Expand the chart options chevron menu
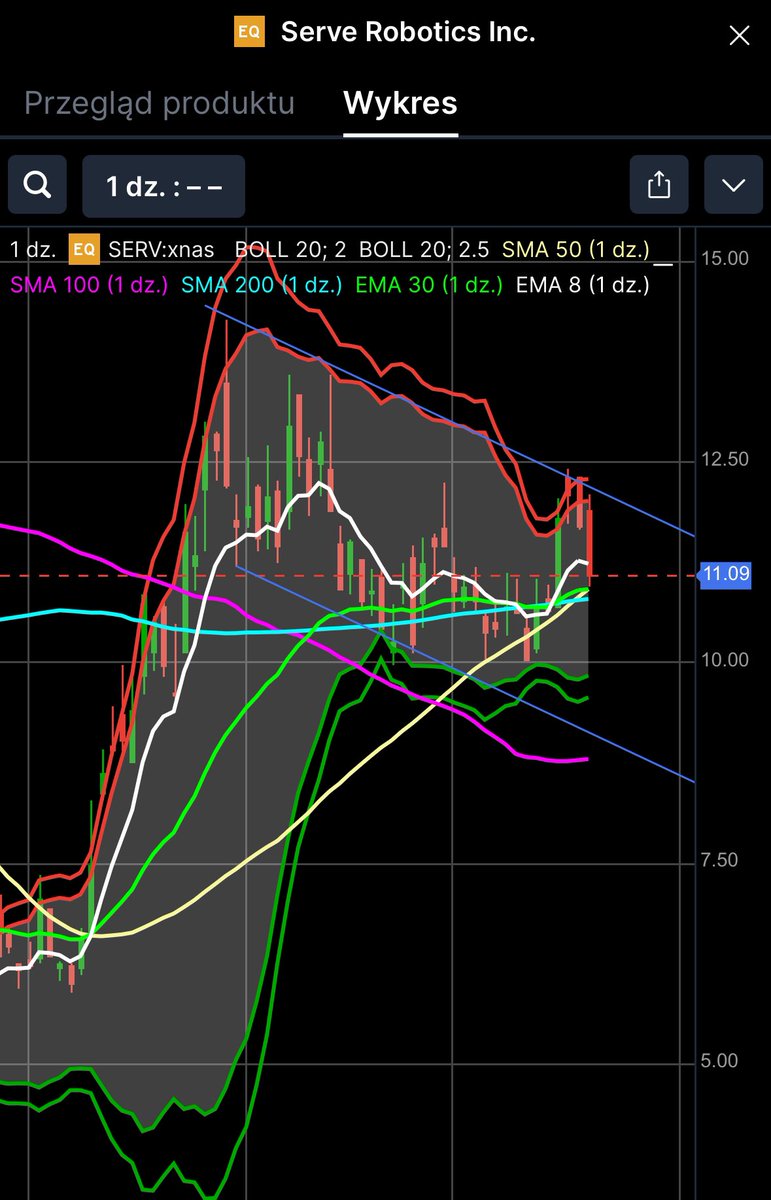Screen dimensions: 771x1200 coord(734,186)
